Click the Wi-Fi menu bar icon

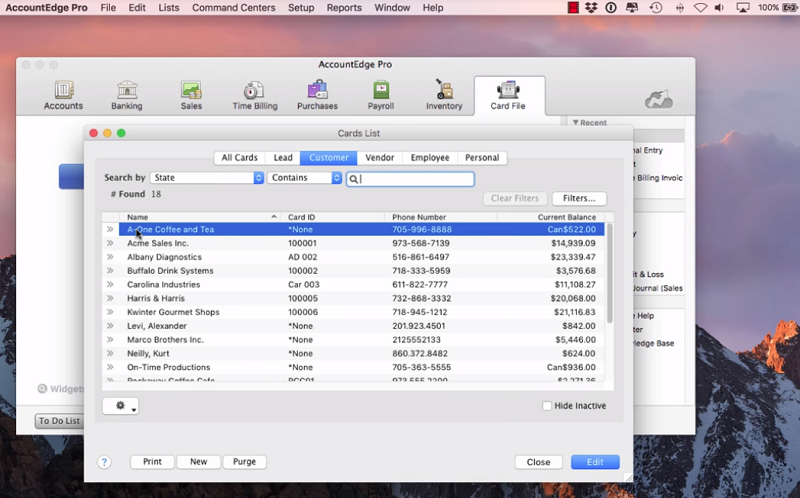(701, 8)
